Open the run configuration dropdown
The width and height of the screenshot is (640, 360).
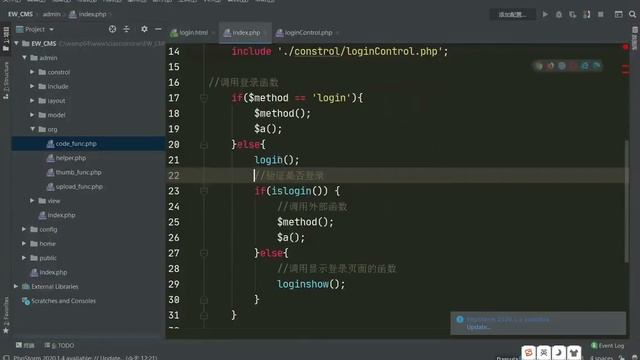513,14
